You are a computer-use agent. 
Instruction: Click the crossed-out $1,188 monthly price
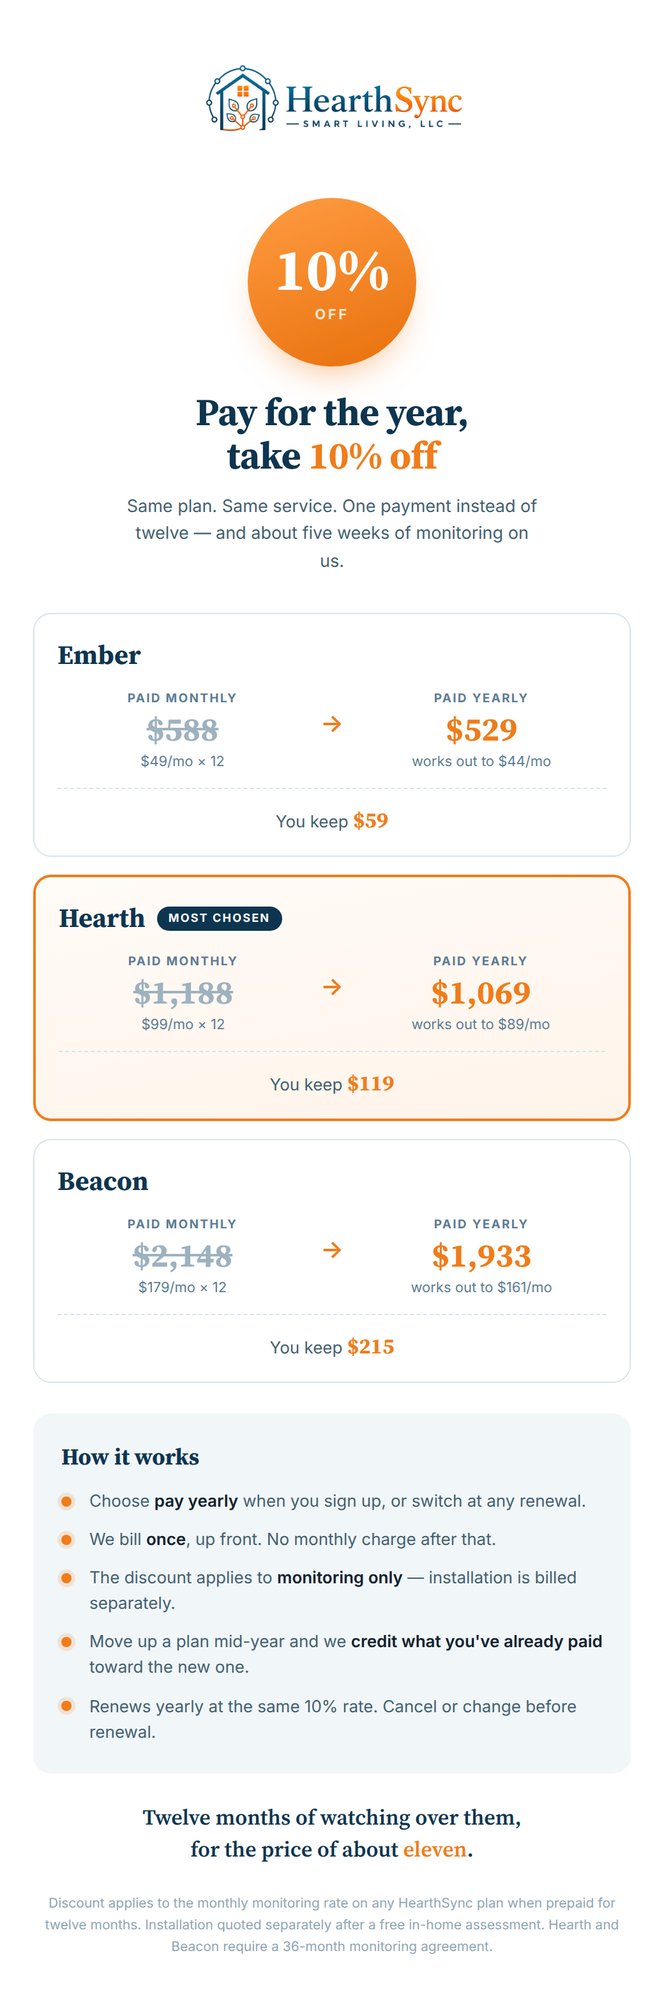(x=183, y=993)
